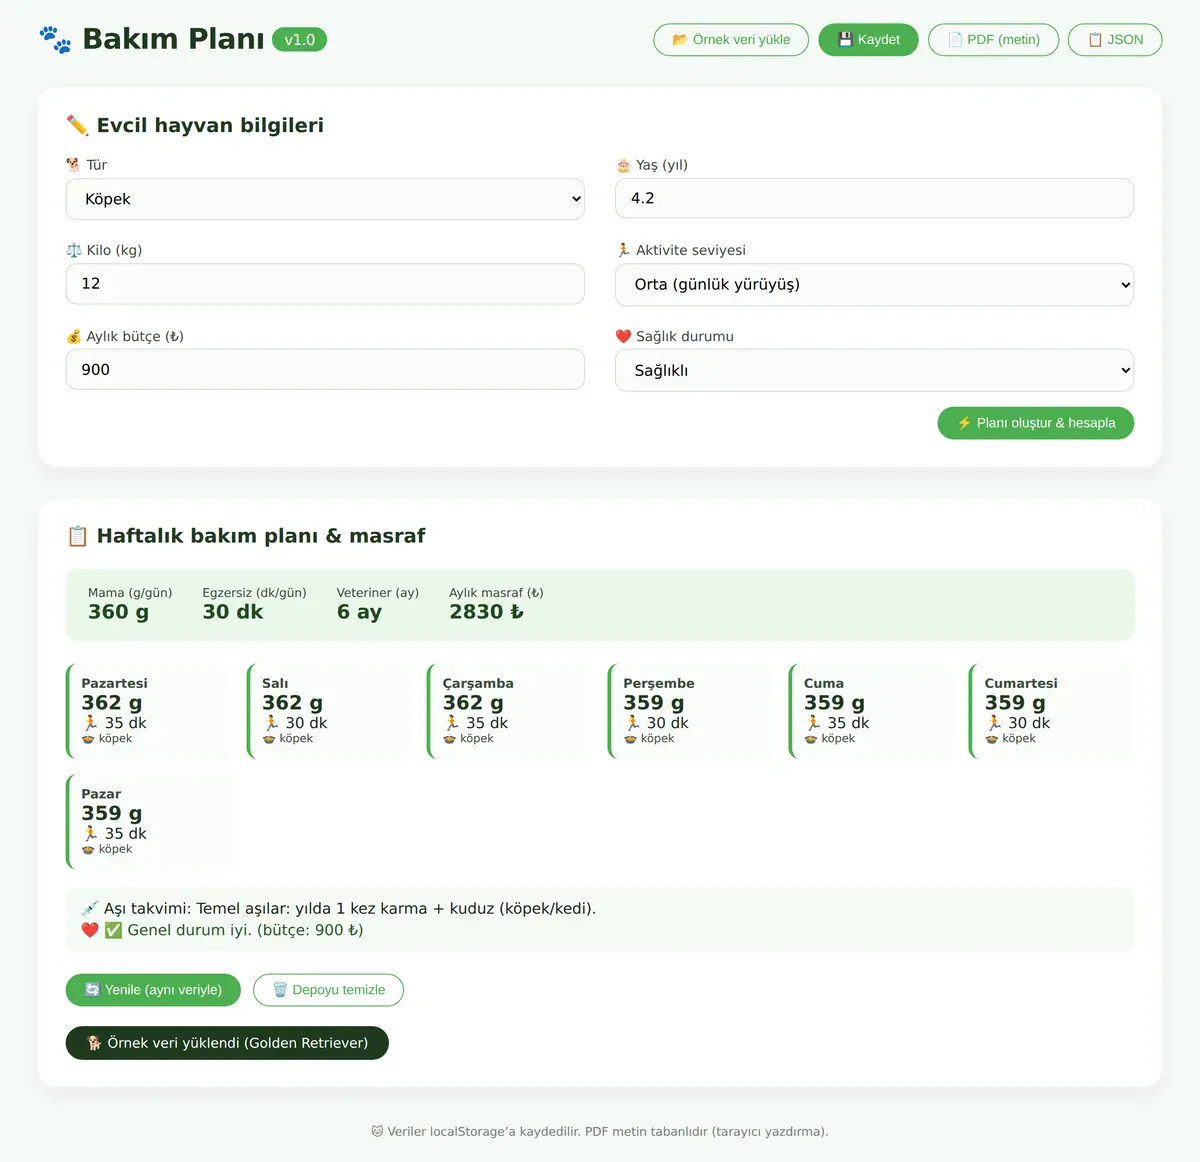Focus the Yaş (yıl) input field

pos(874,198)
